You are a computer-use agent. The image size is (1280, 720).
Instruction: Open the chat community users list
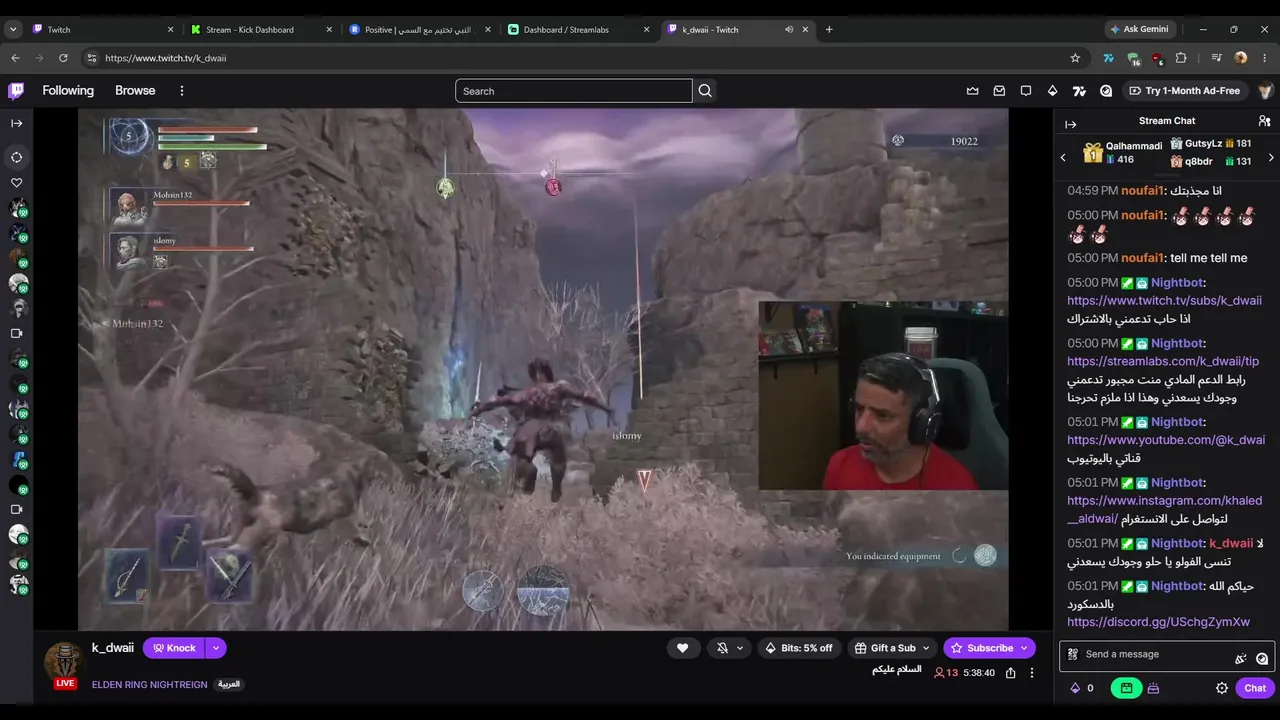coord(1264,121)
